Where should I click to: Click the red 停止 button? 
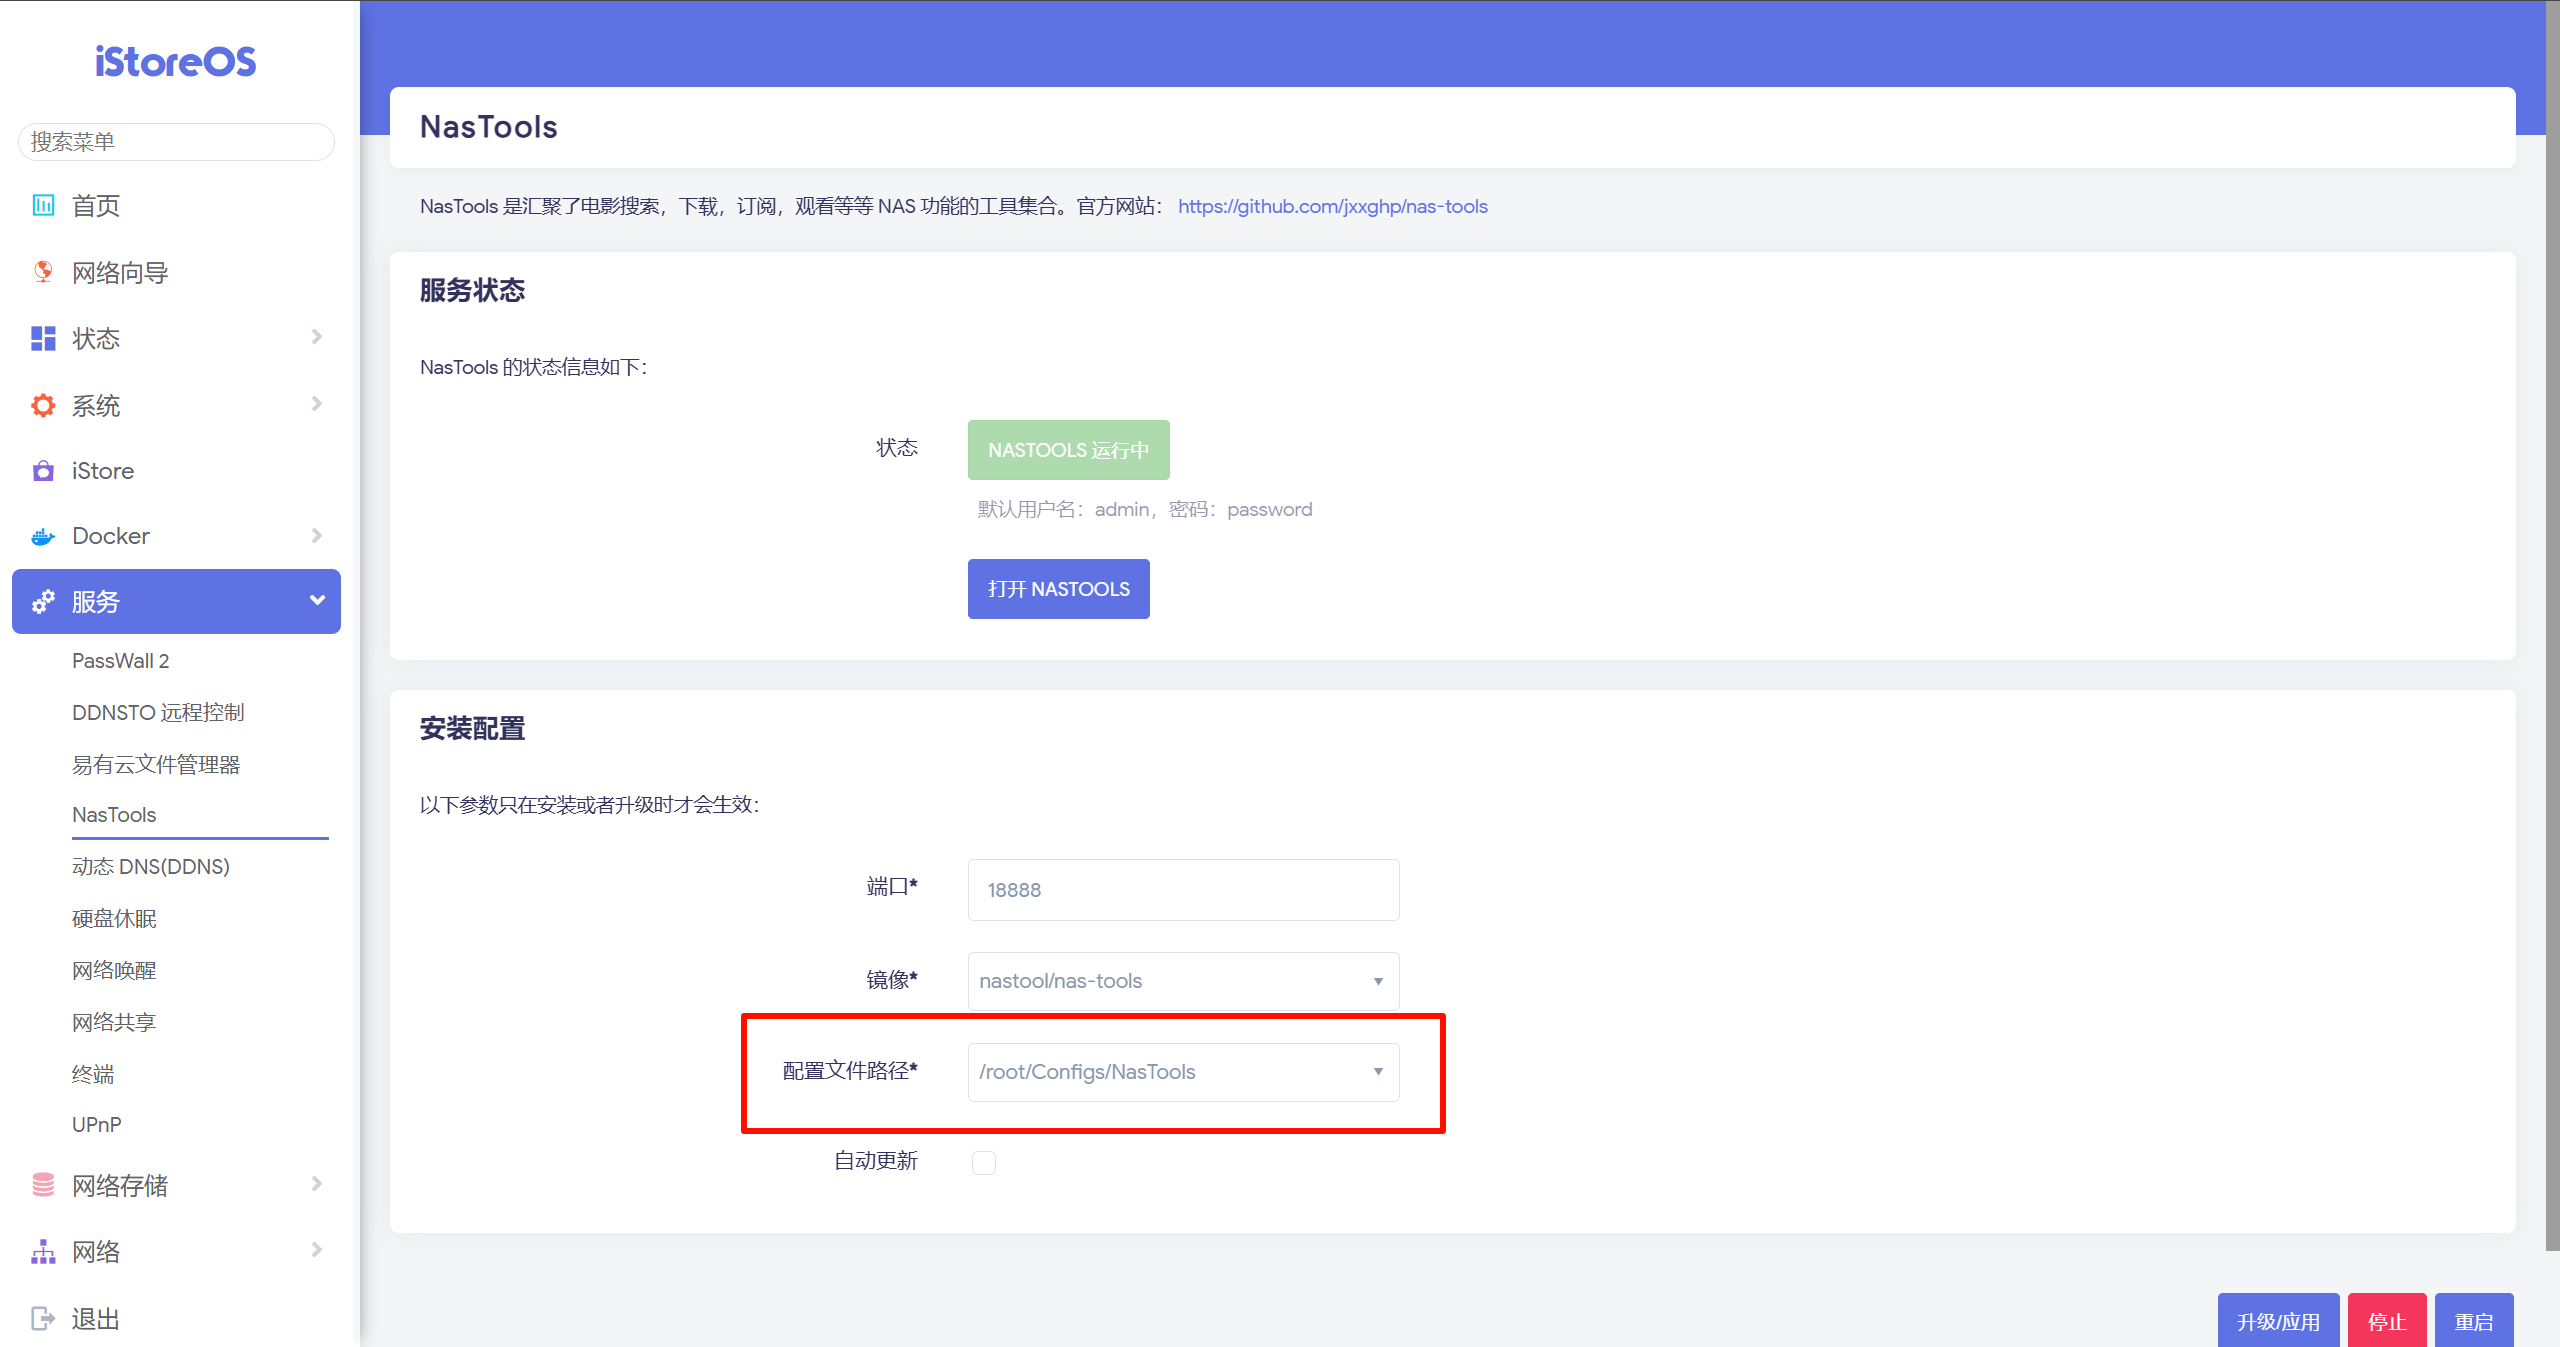tap(2387, 1321)
